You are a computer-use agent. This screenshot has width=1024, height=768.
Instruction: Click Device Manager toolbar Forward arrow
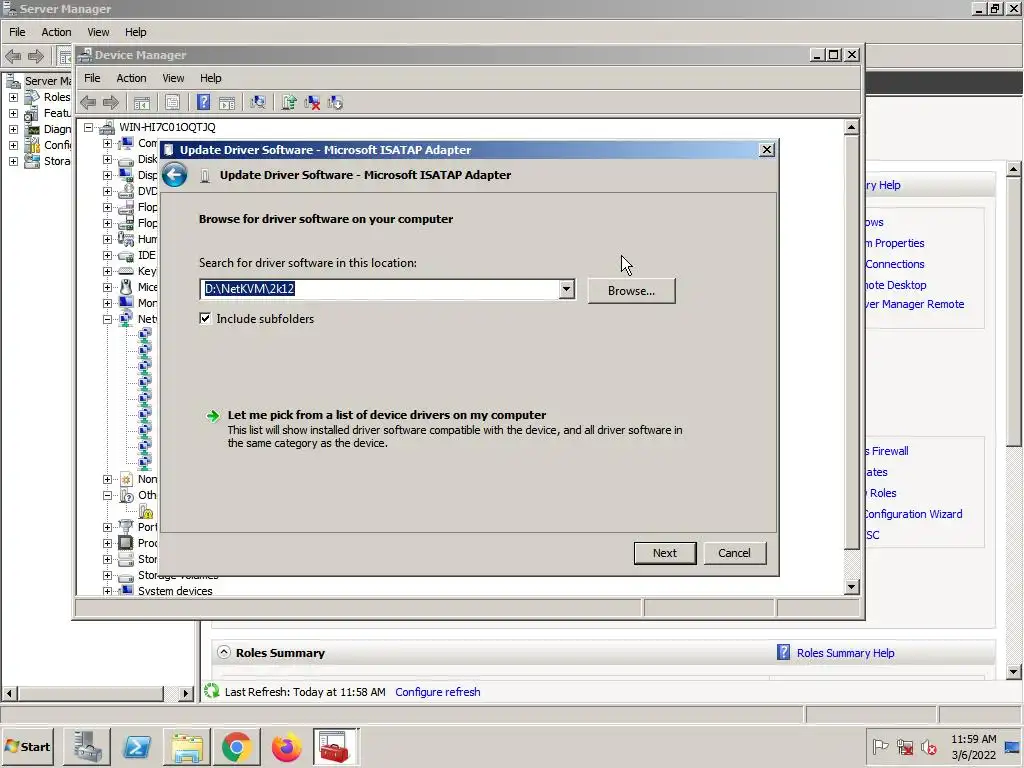(x=111, y=103)
